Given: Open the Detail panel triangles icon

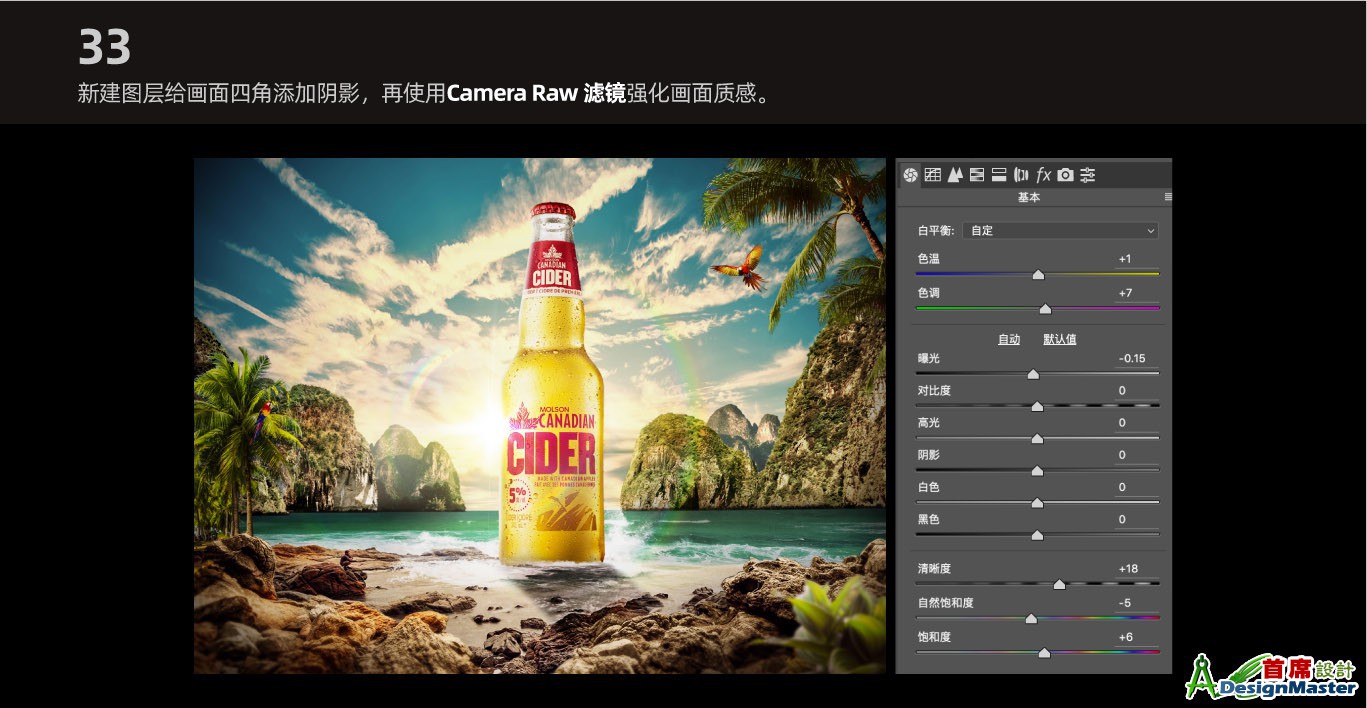Looking at the screenshot, I should click(x=955, y=175).
